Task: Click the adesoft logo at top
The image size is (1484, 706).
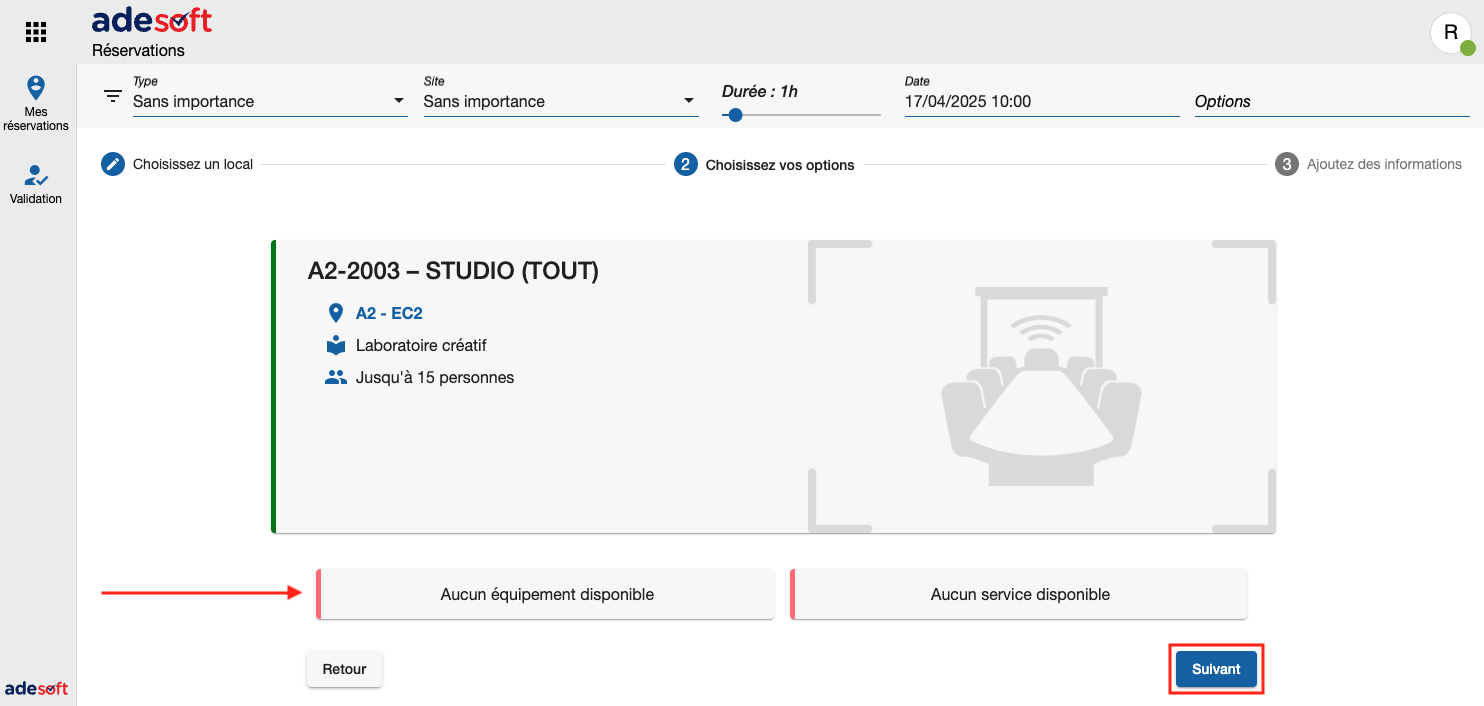Action: 152,21
